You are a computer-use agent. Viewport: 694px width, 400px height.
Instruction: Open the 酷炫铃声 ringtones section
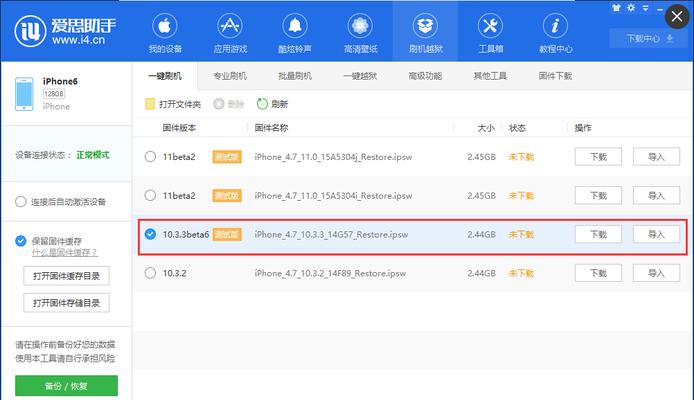295,33
